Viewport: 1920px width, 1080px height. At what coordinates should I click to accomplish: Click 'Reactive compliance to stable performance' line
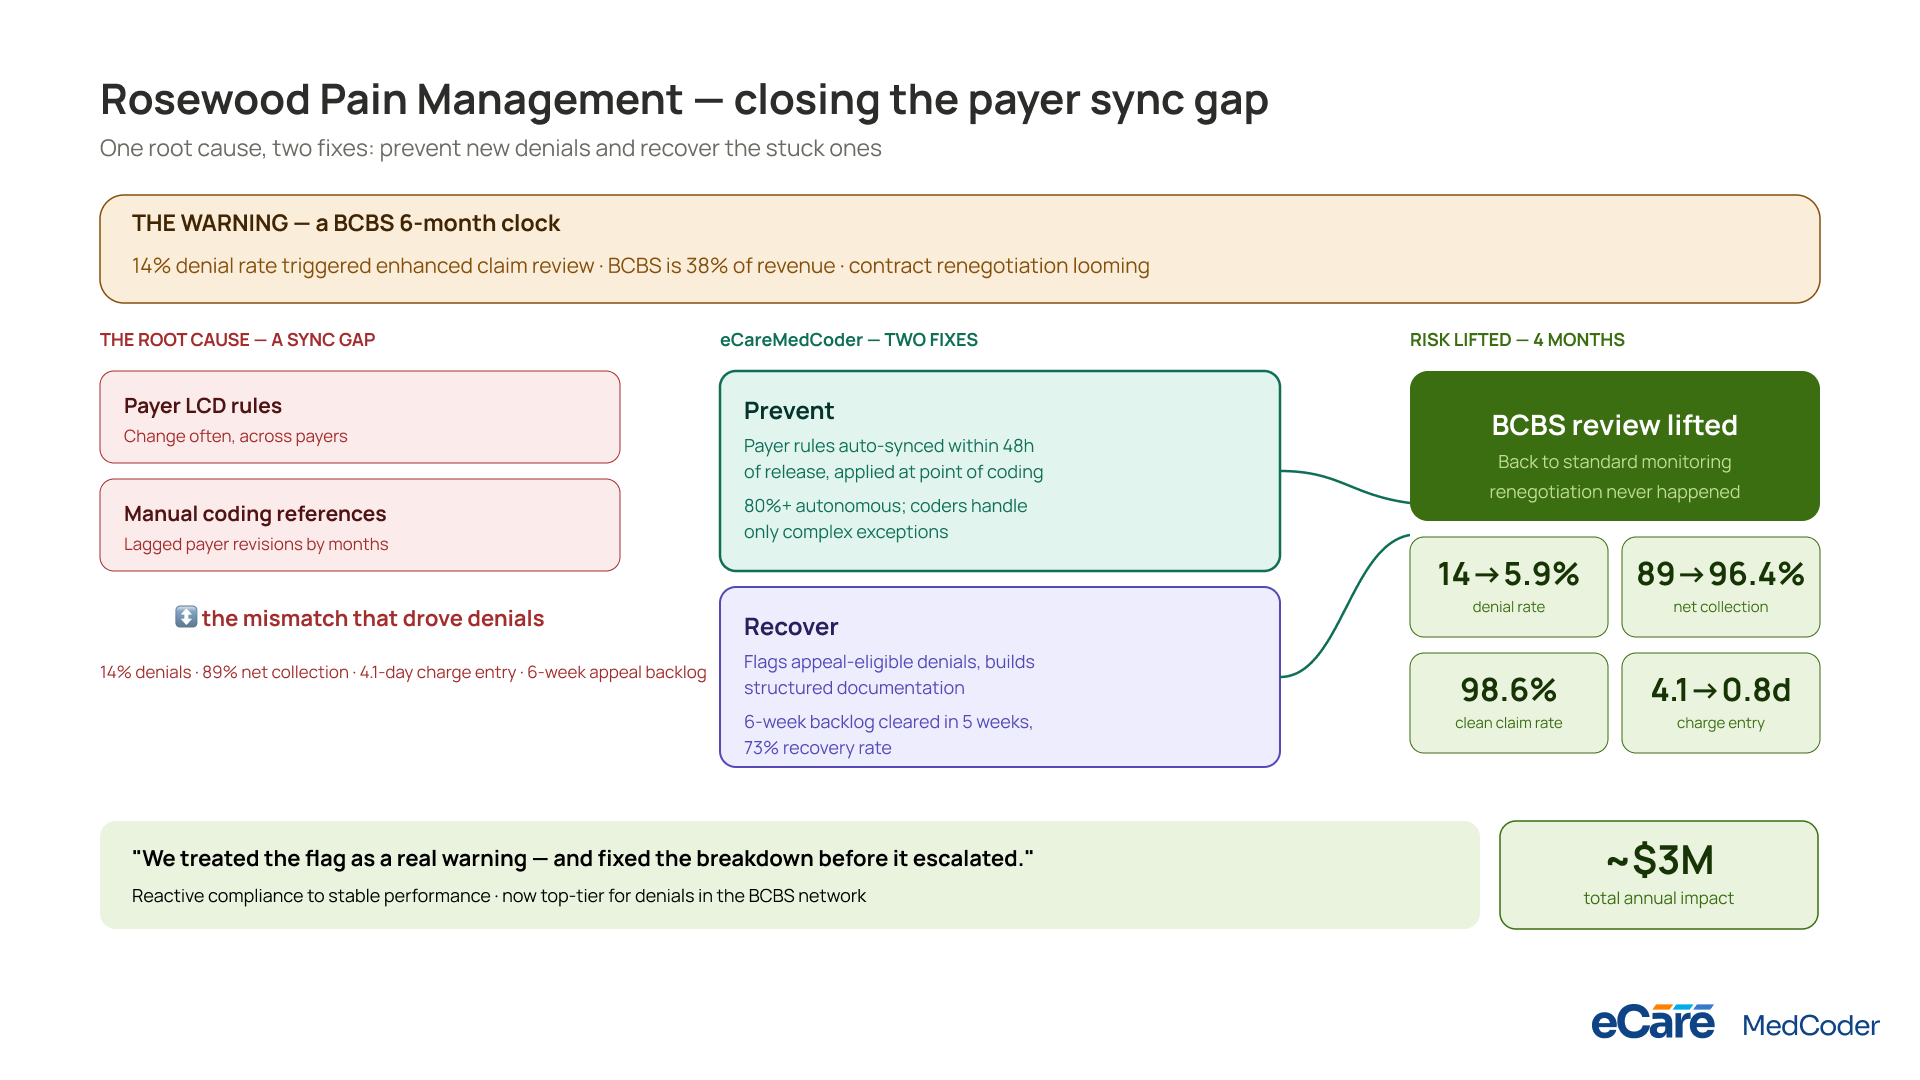point(499,896)
